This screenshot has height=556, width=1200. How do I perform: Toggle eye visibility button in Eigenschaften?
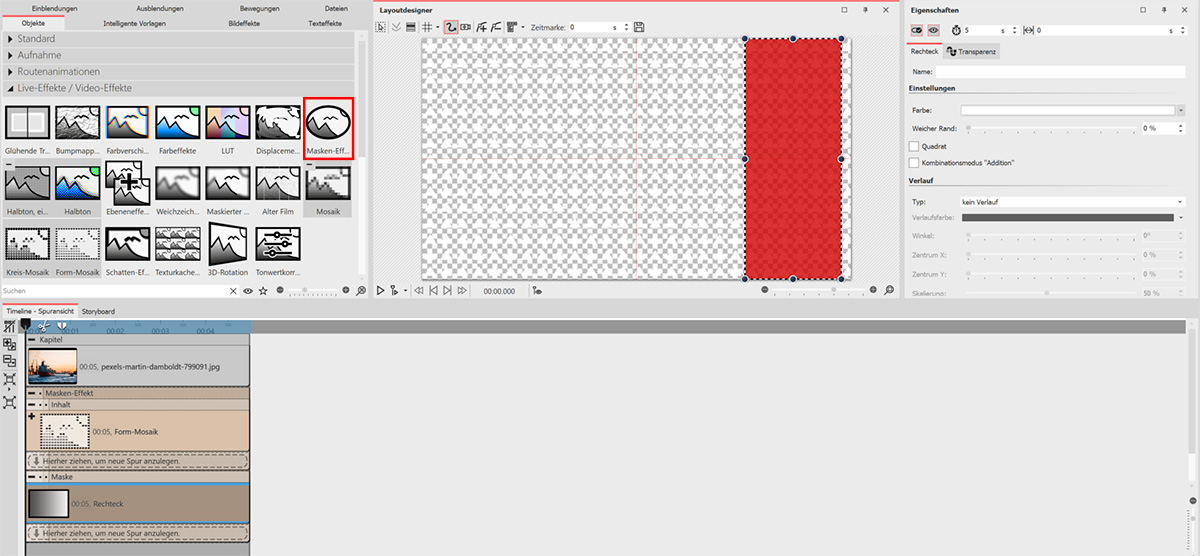[933, 31]
